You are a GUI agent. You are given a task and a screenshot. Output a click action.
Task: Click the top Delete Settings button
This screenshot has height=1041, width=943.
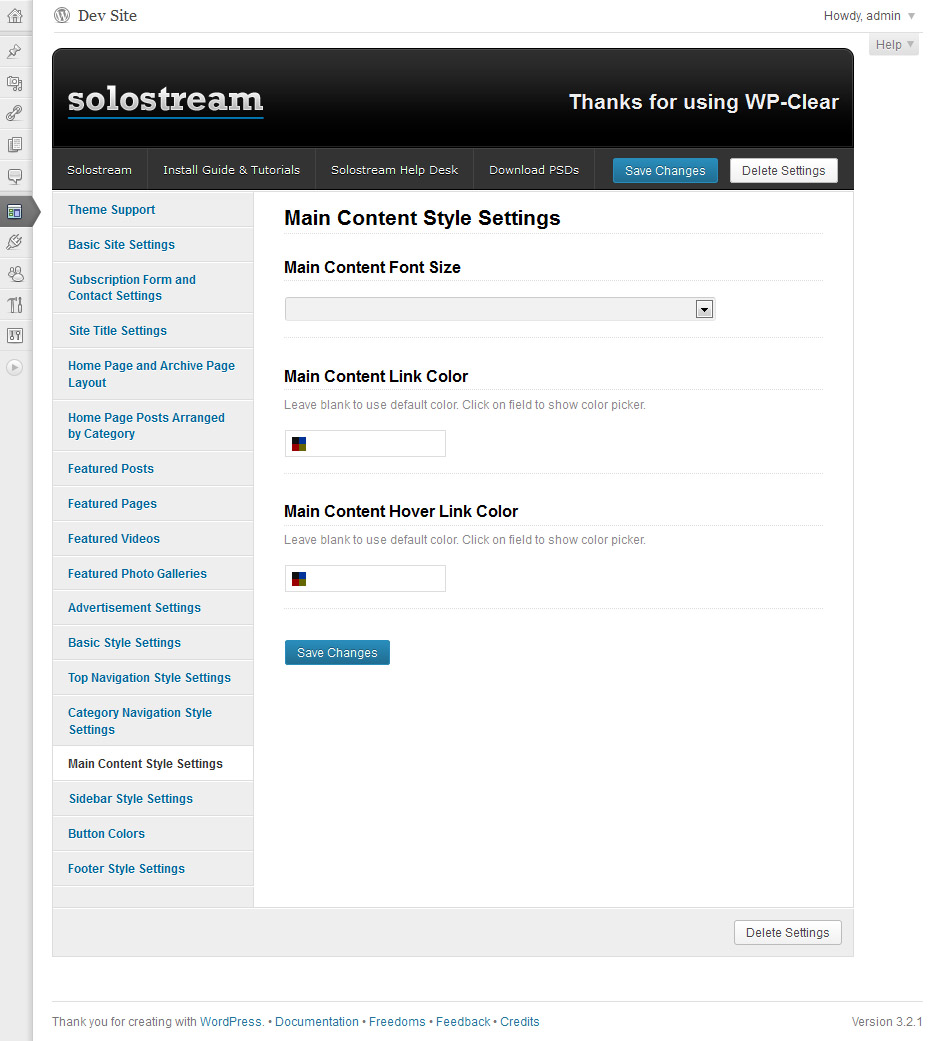[784, 171]
